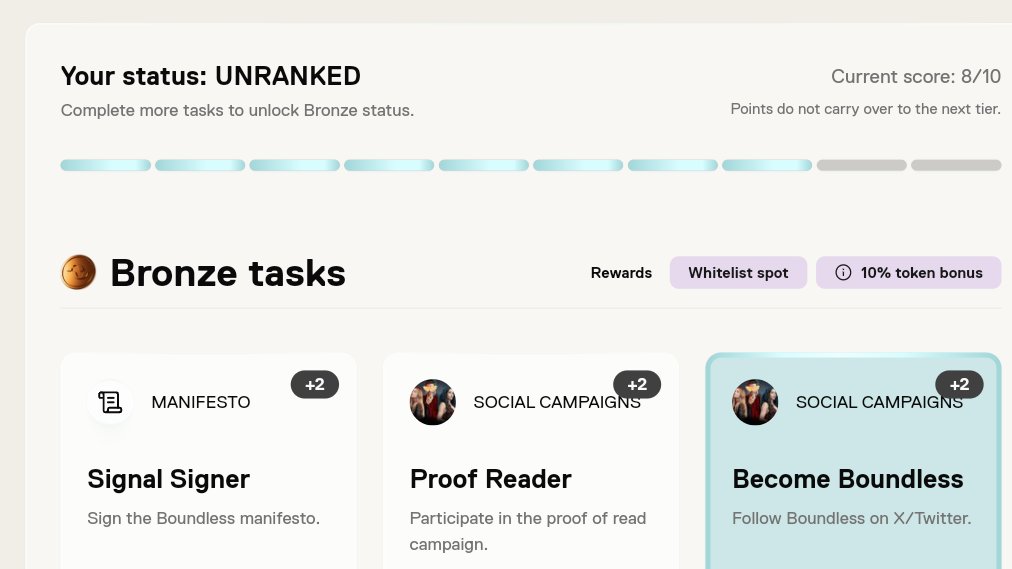Click the +2 badge on Signal Signer card
1012x569 pixels.
tap(315, 384)
